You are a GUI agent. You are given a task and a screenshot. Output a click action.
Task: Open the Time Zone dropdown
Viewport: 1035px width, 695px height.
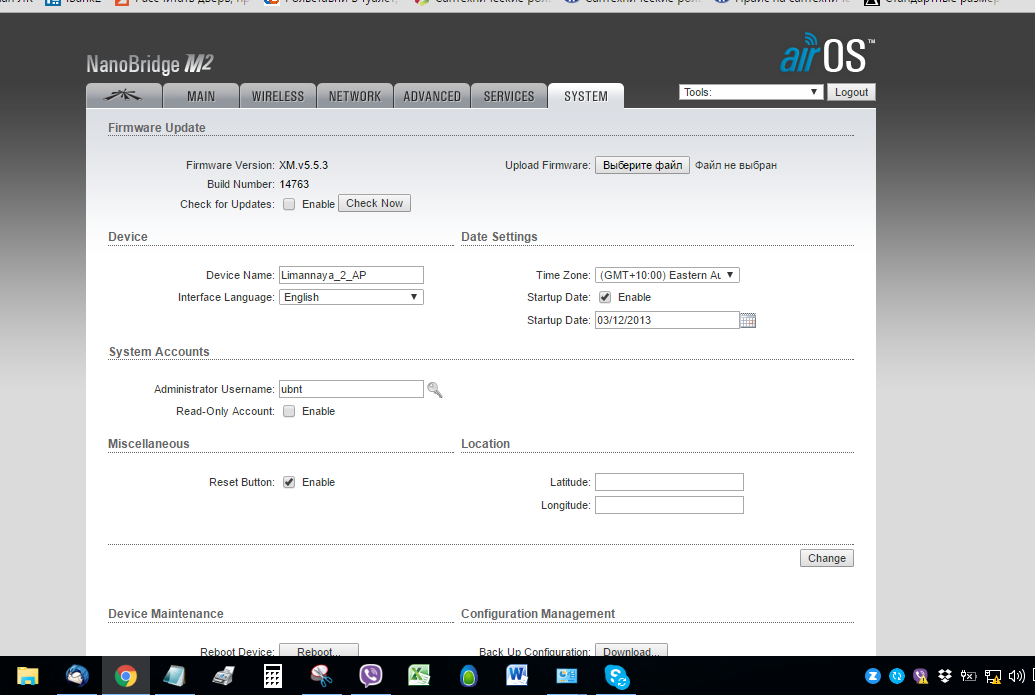click(x=667, y=275)
